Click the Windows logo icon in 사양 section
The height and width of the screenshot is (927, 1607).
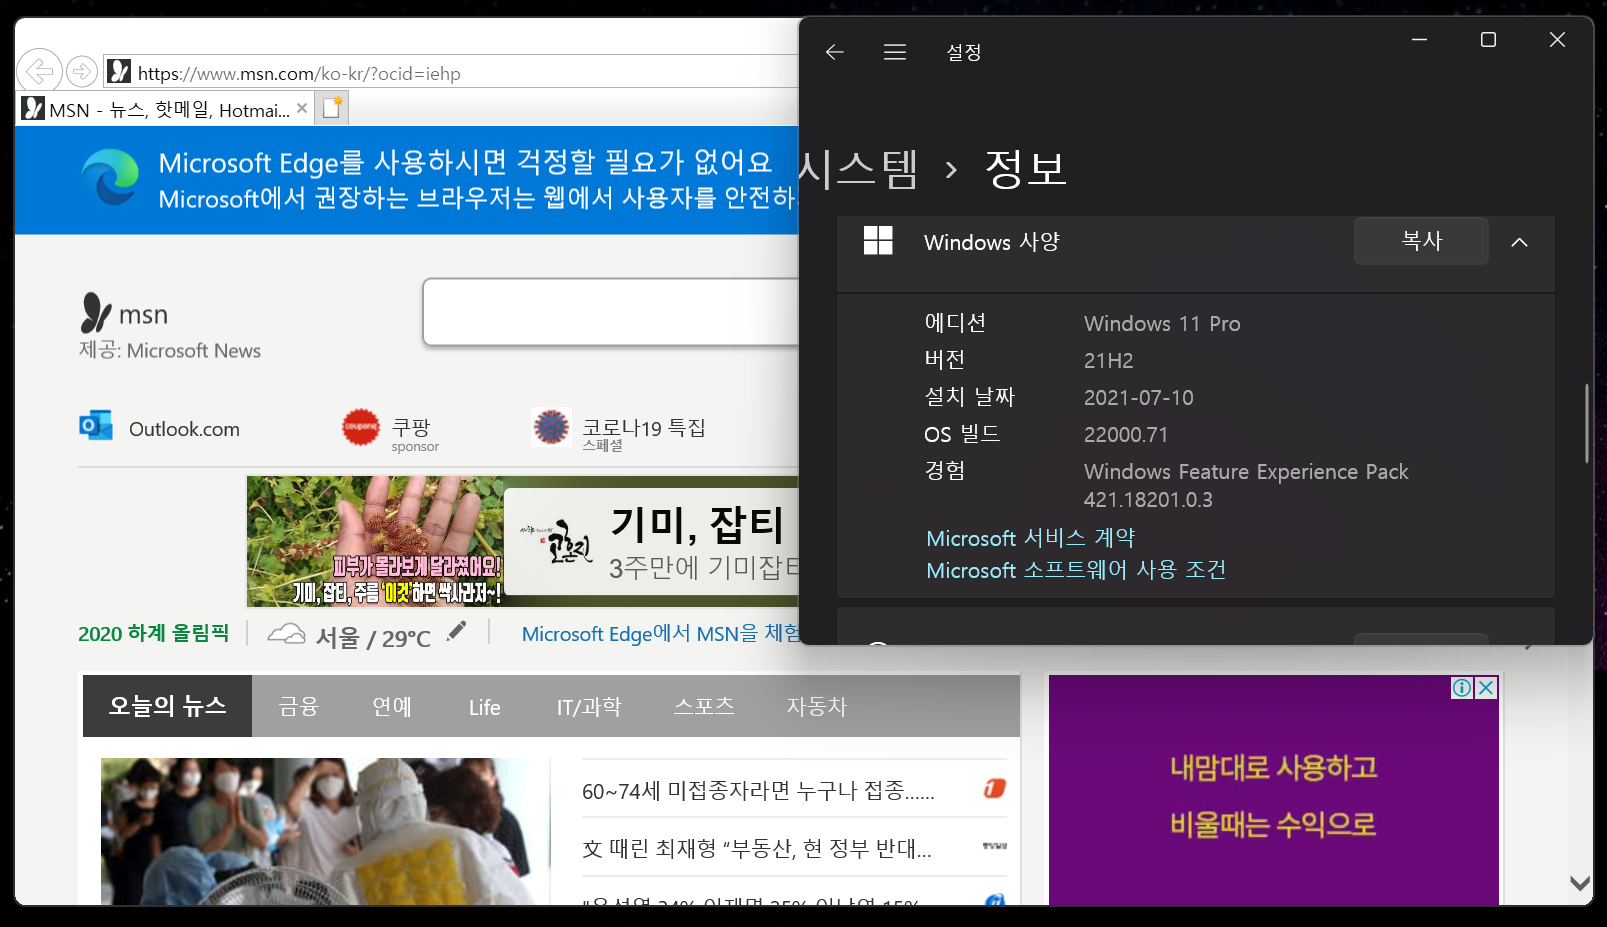click(878, 240)
